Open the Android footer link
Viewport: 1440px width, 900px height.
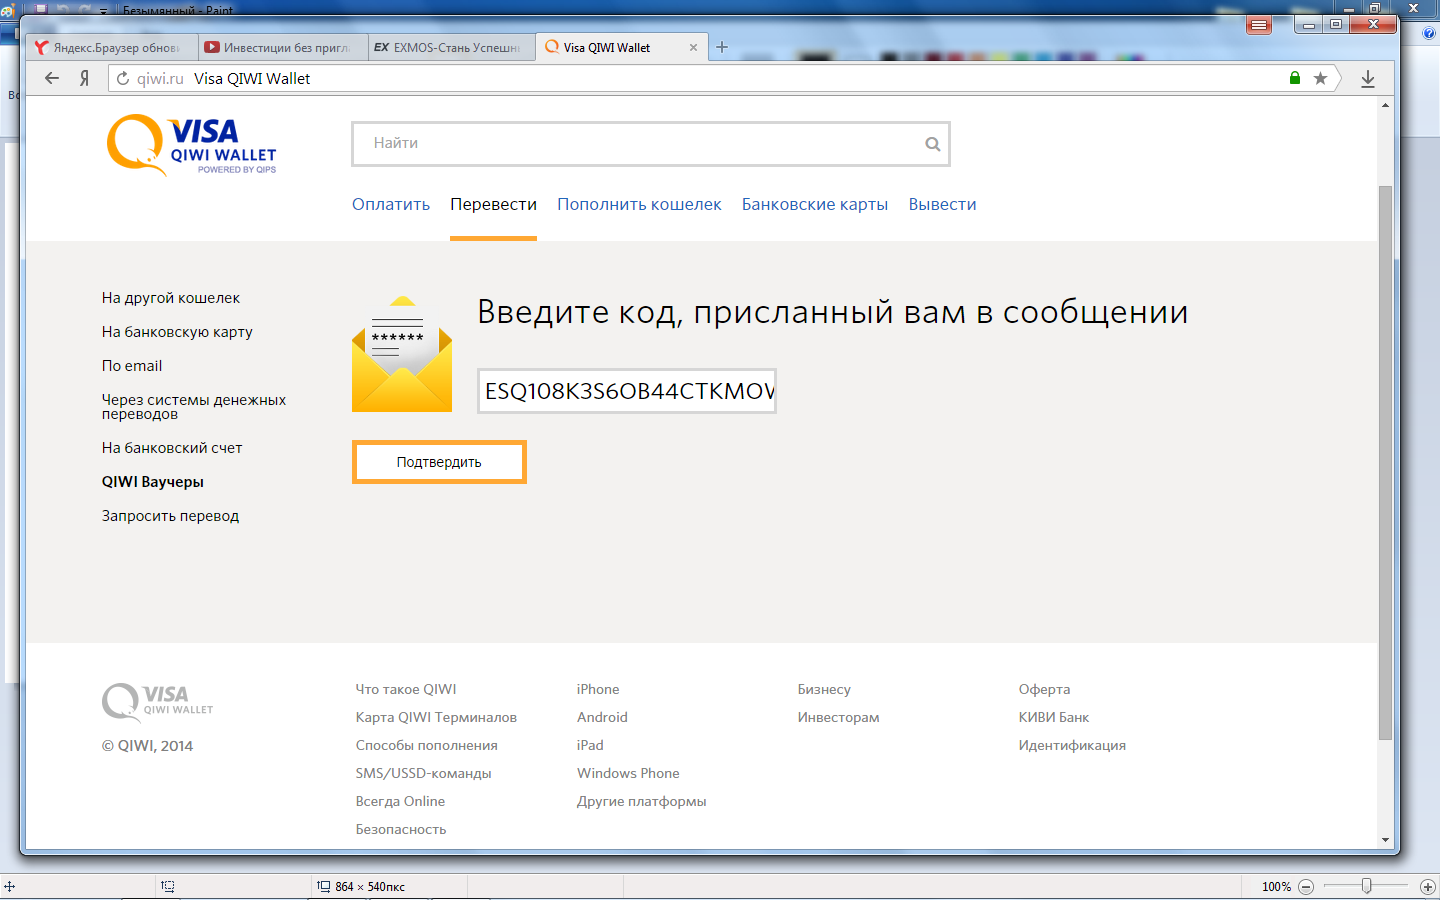(602, 717)
